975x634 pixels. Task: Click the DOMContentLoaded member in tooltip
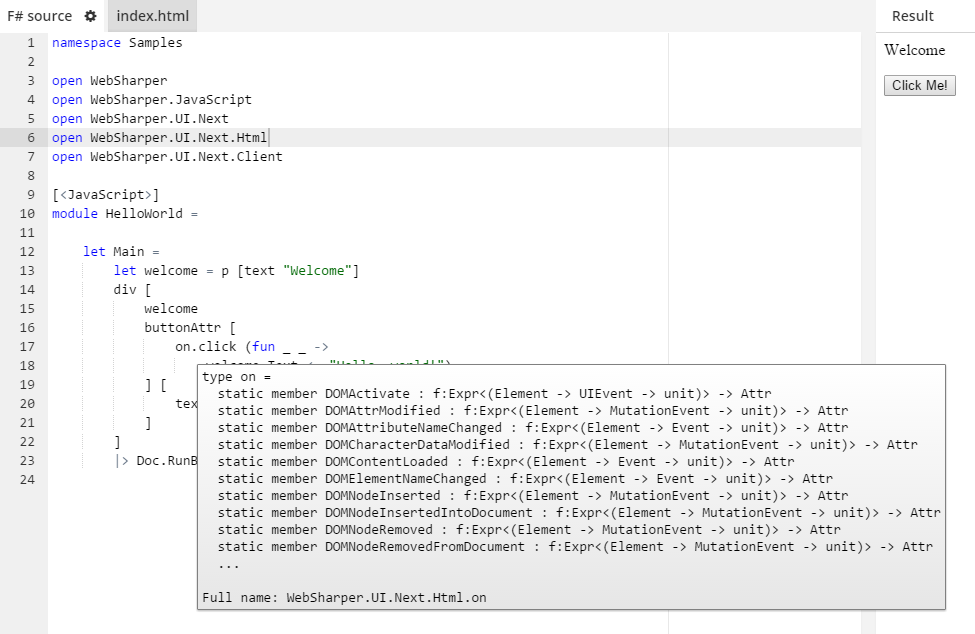506,462
